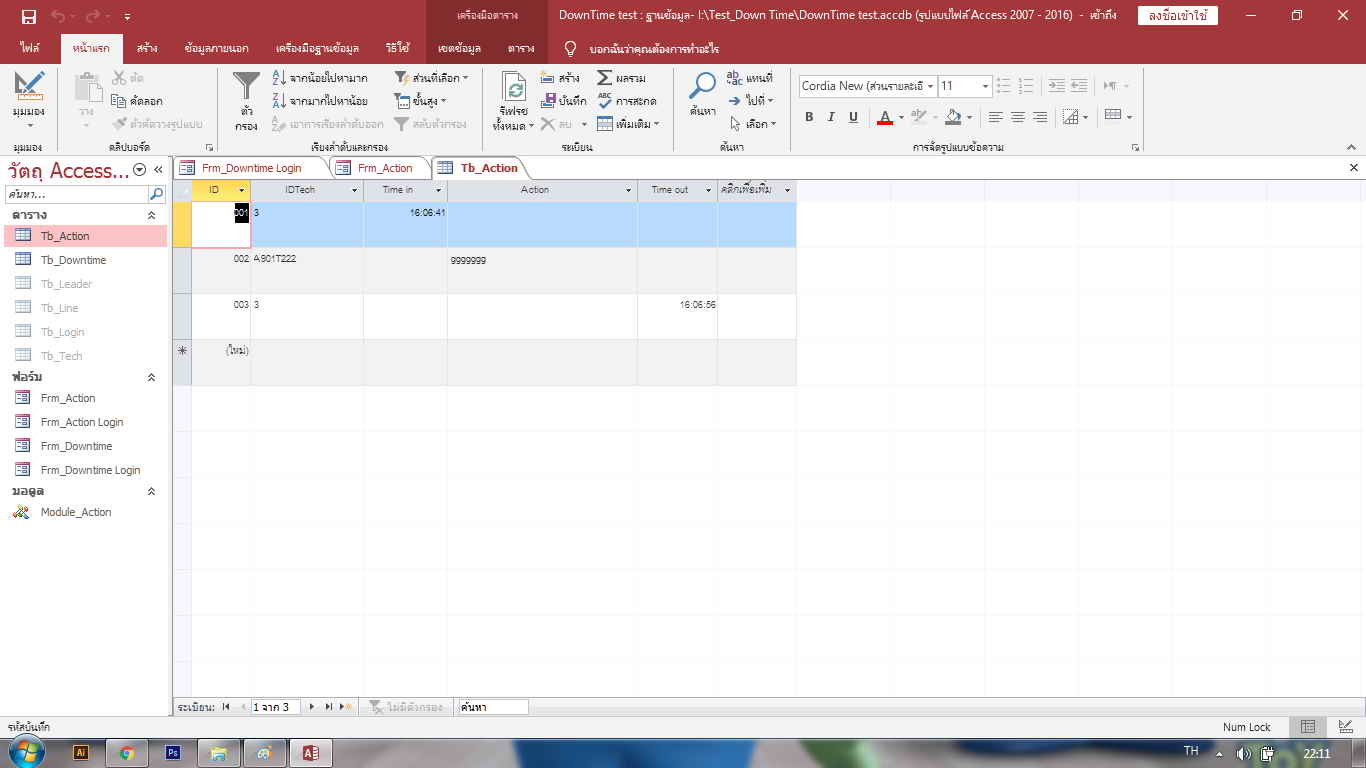Open the Create (สร้าง) ribbon tab
Viewport: 1366px width, 768px height.
coord(147,48)
